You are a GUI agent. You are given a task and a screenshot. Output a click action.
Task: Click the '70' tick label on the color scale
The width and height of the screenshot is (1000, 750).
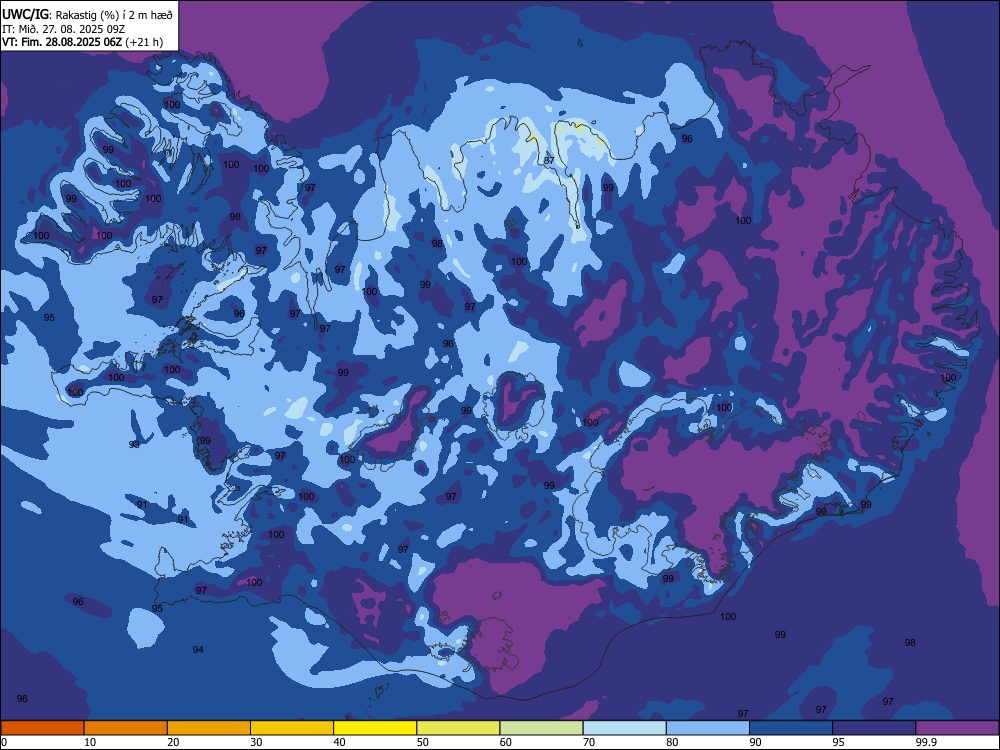pyautogui.click(x=589, y=742)
